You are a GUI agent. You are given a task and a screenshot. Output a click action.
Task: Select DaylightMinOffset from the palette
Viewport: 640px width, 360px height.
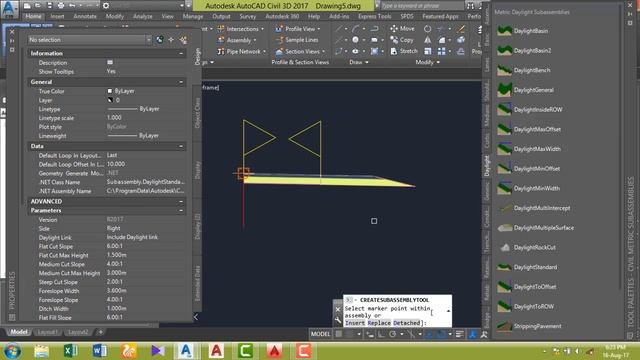point(537,169)
